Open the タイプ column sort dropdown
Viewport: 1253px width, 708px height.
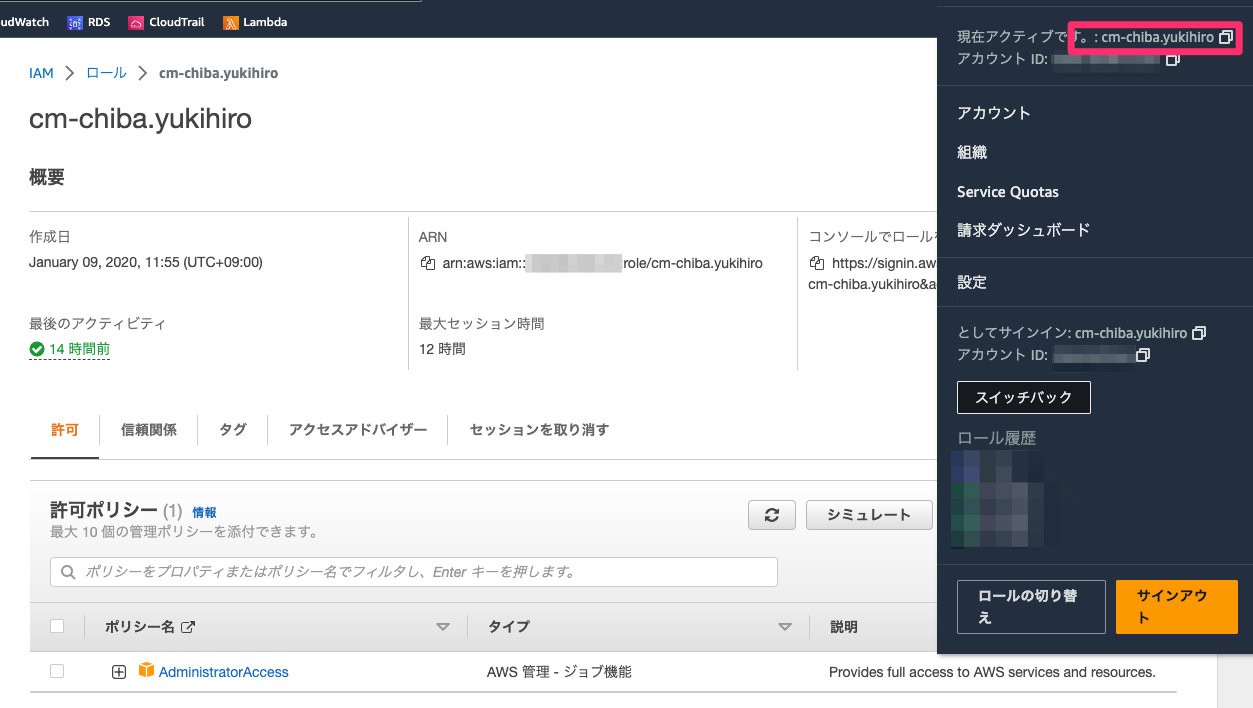tap(784, 626)
